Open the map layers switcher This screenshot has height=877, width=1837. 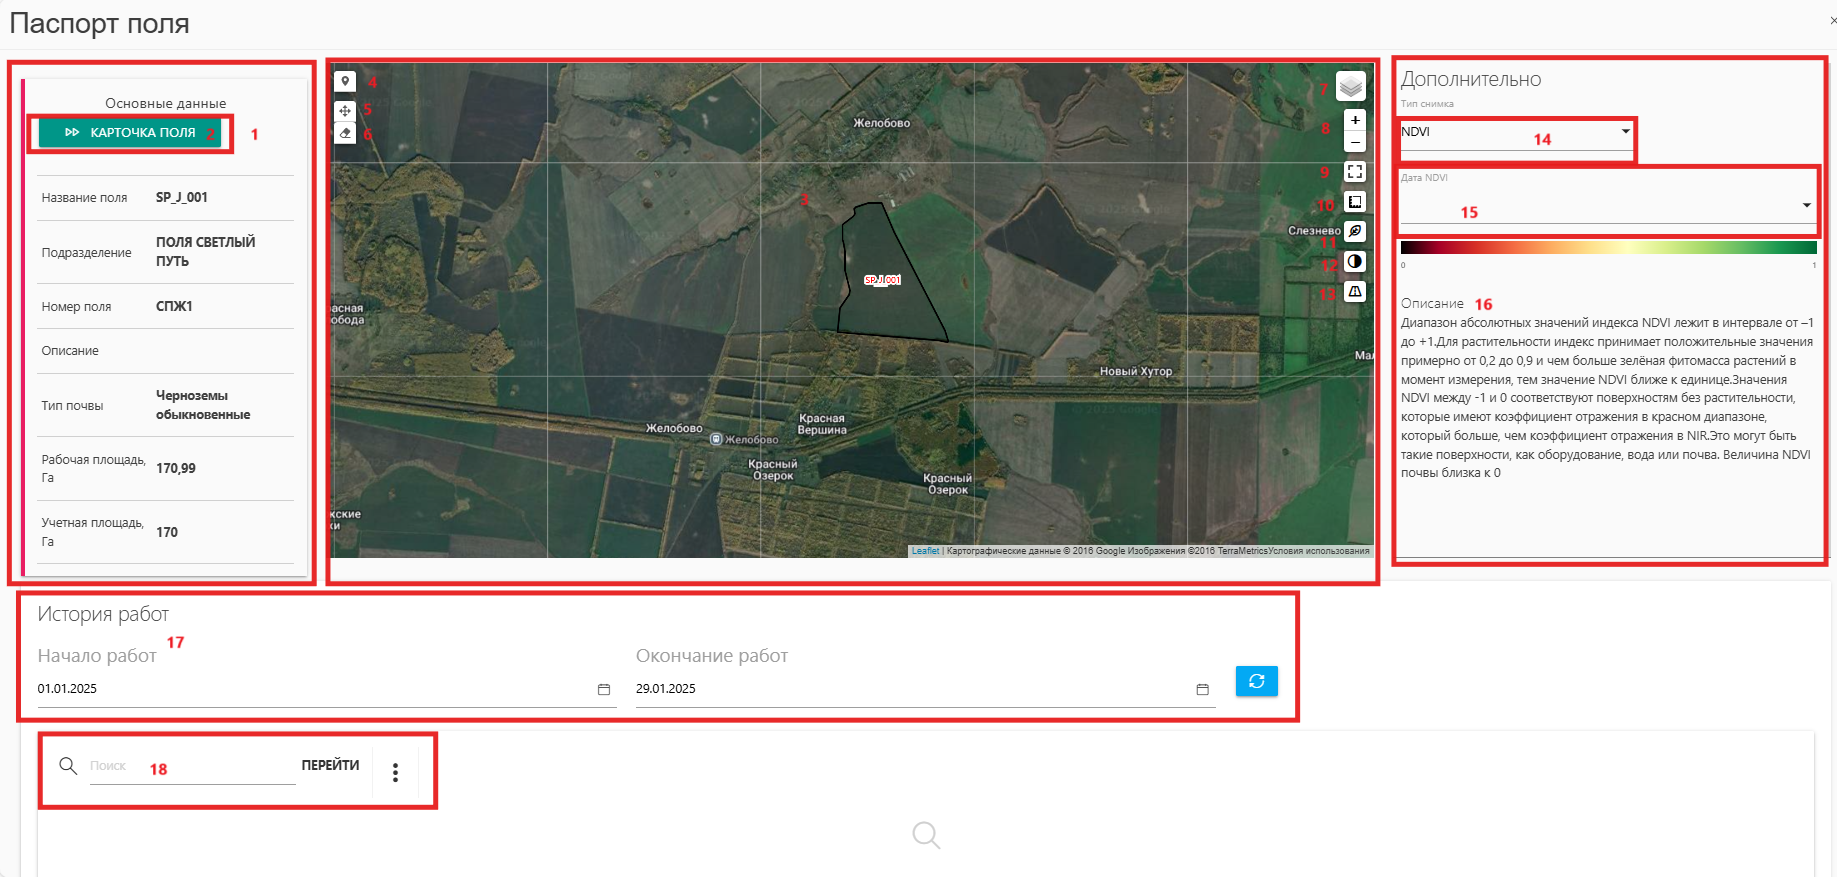pos(1351,87)
